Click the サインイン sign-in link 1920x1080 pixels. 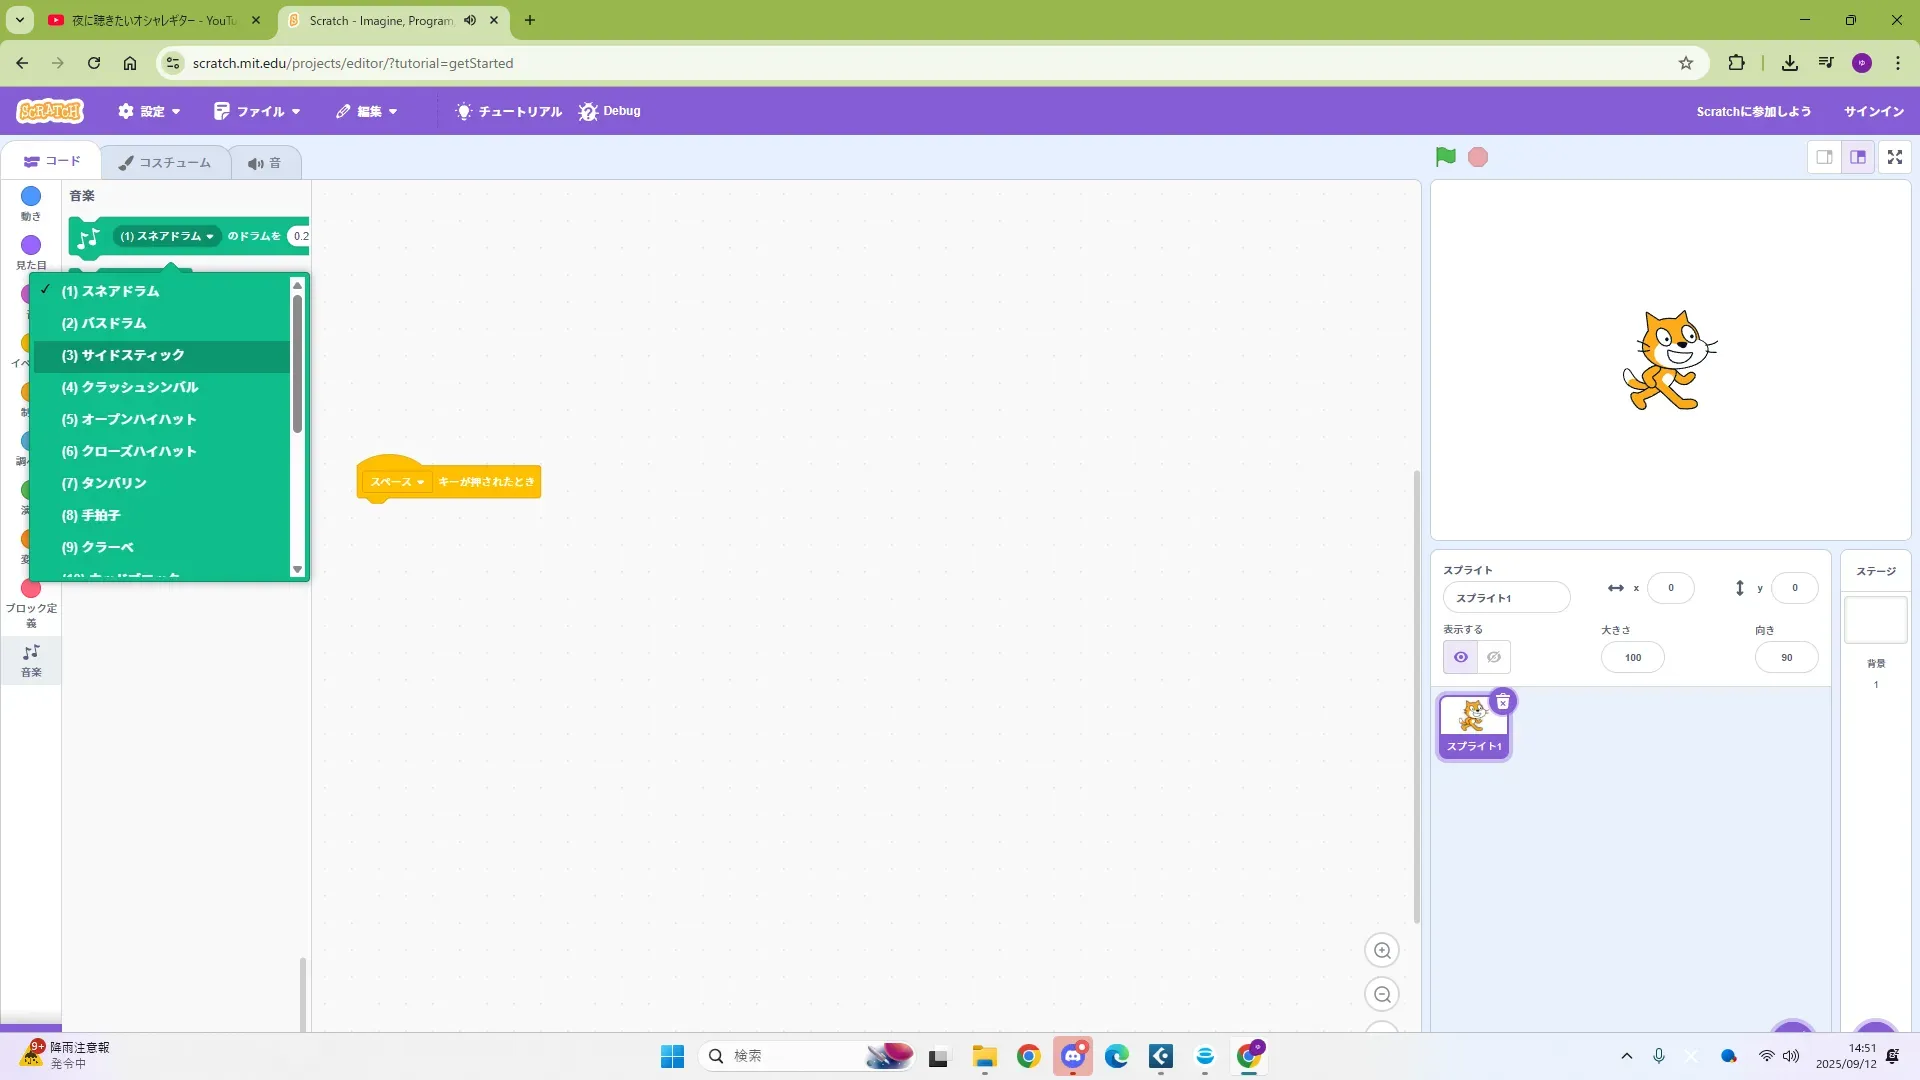1873,111
